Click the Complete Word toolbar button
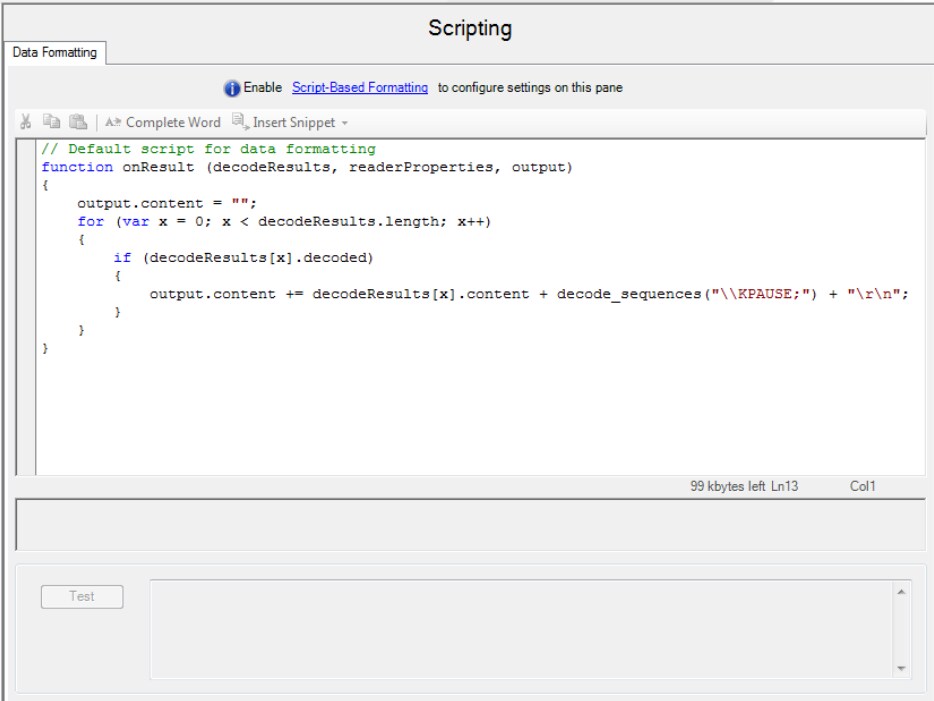 coord(163,123)
